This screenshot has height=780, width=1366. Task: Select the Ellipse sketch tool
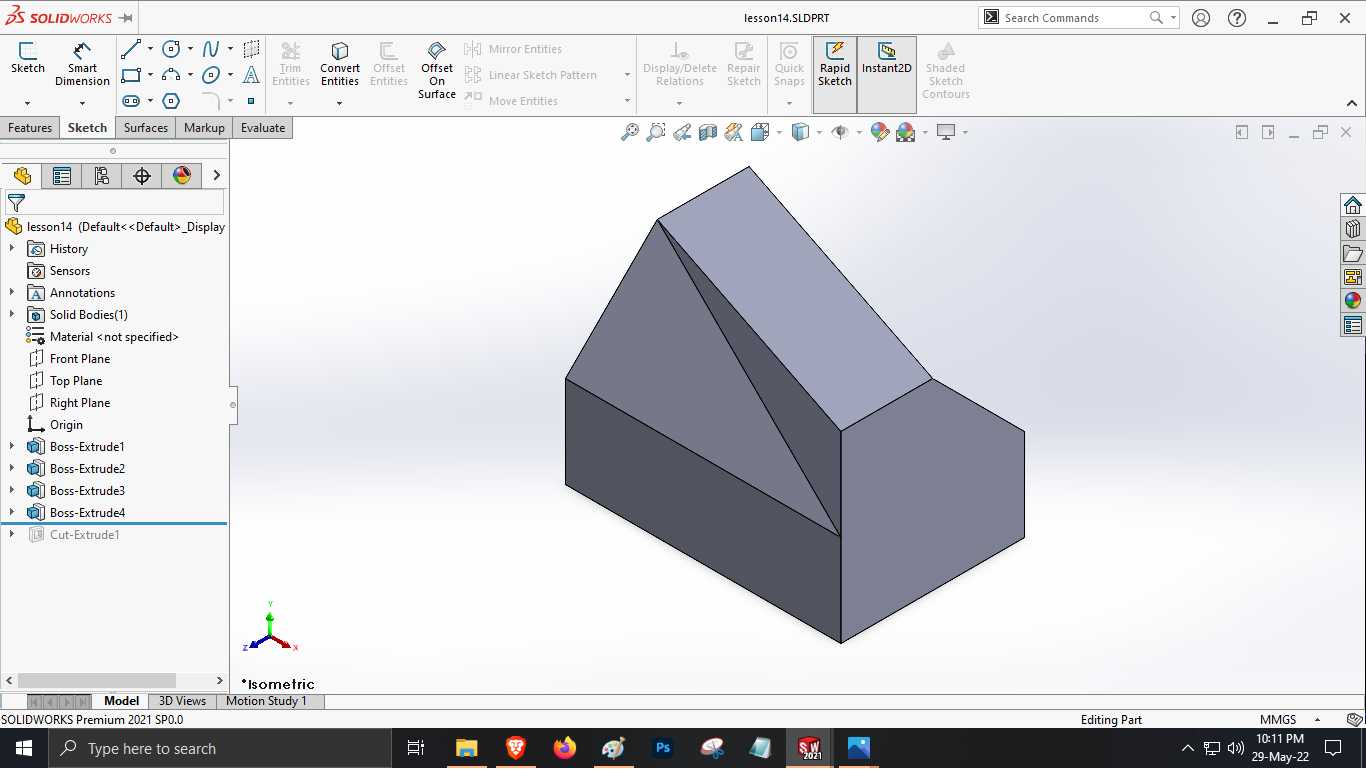pyautogui.click(x=211, y=75)
